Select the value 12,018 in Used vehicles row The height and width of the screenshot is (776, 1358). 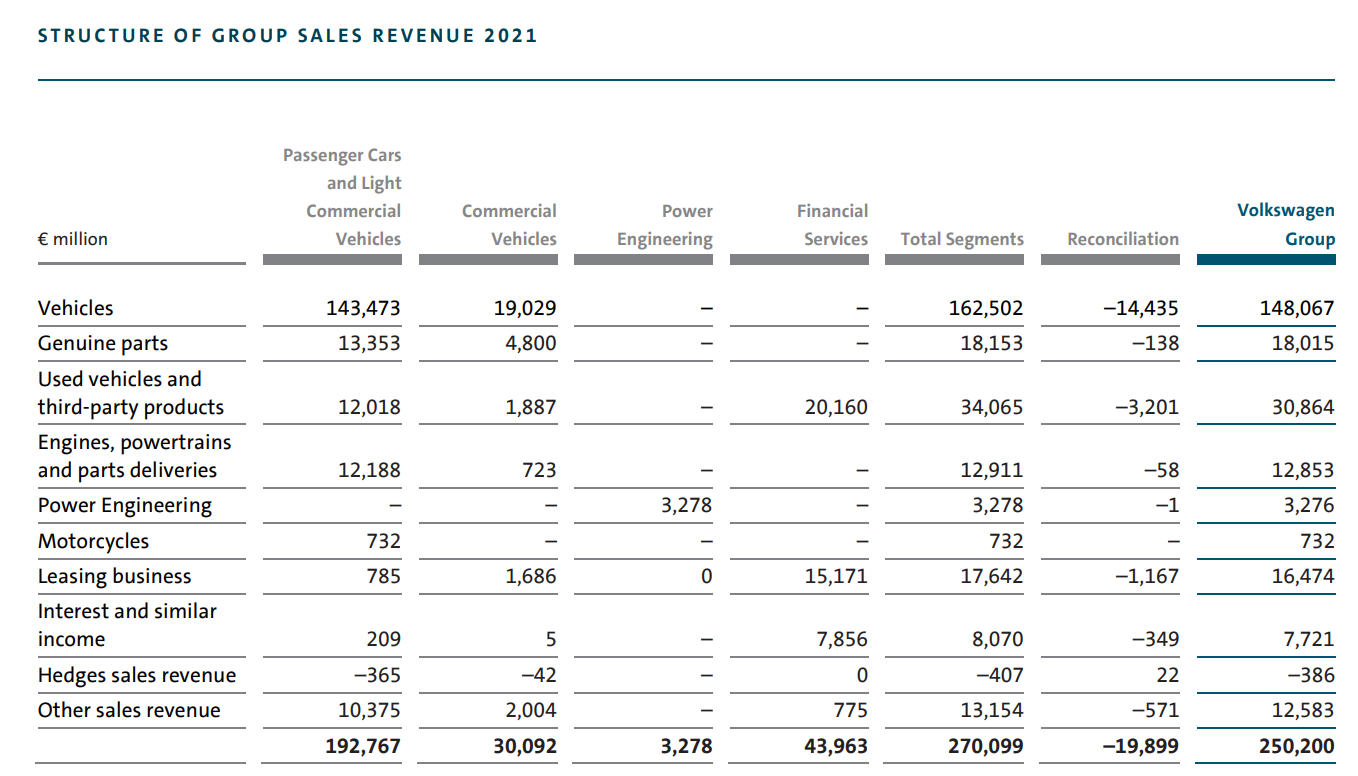coord(367,407)
